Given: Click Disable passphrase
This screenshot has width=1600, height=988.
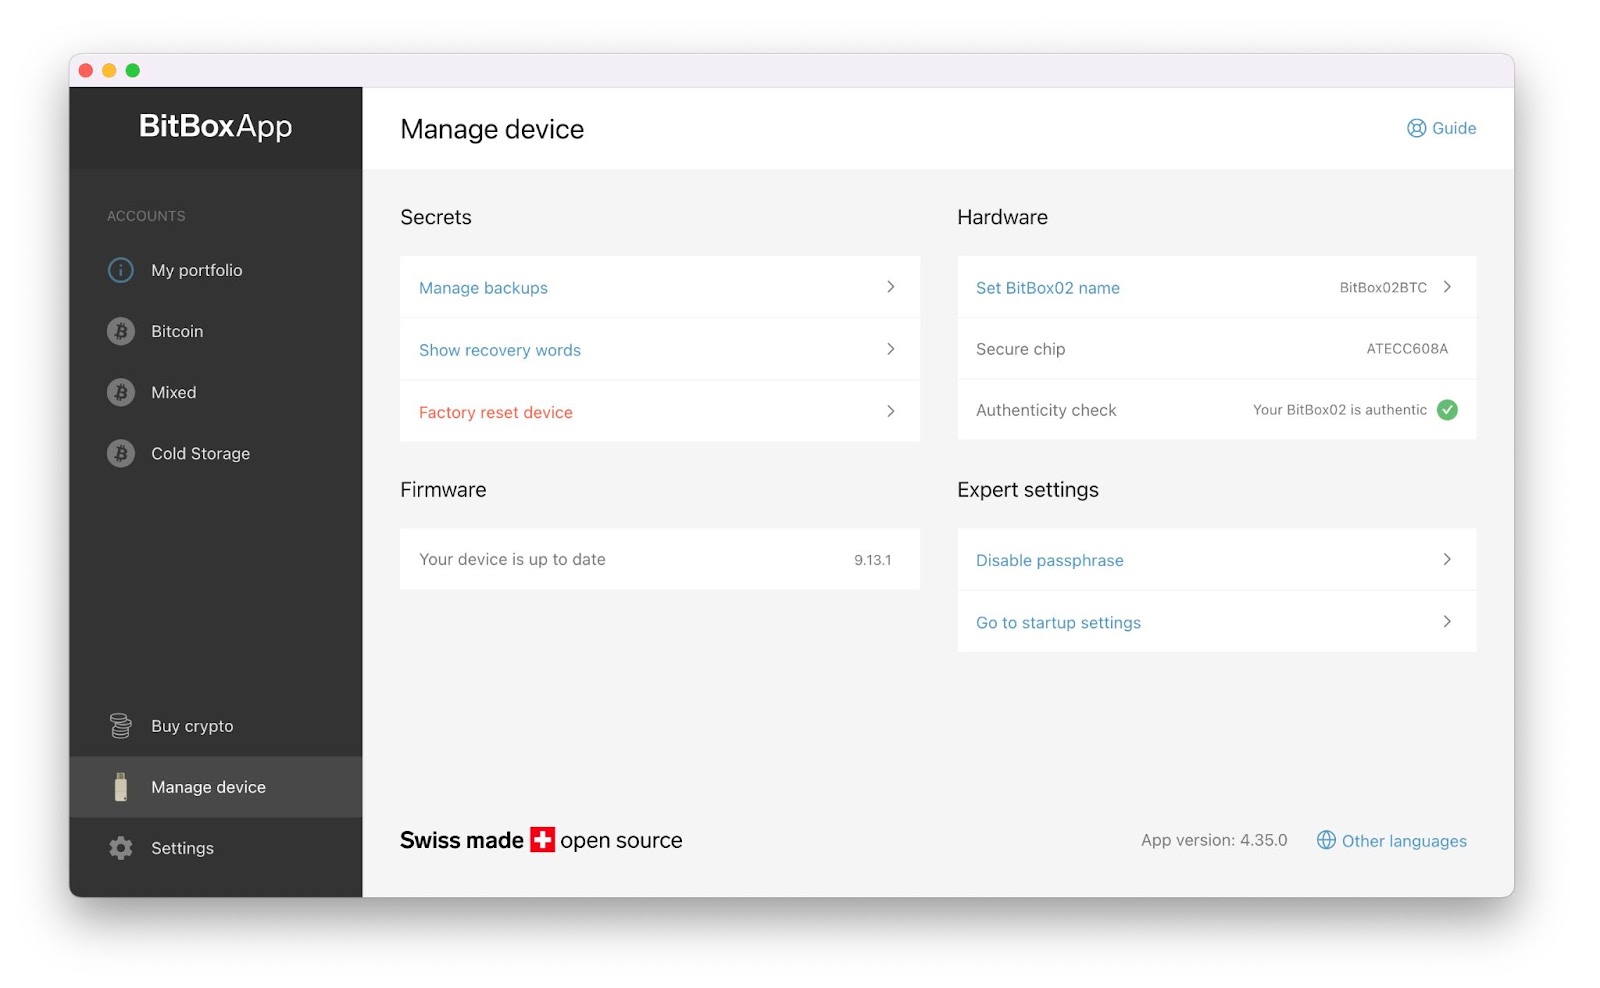Looking at the screenshot, I should pos(1050,560).
